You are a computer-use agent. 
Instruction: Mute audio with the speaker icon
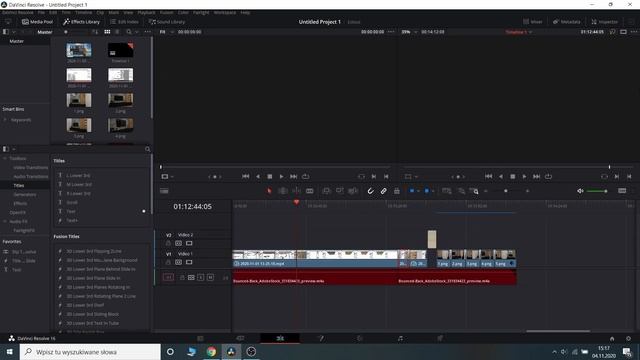click(580, 191)
